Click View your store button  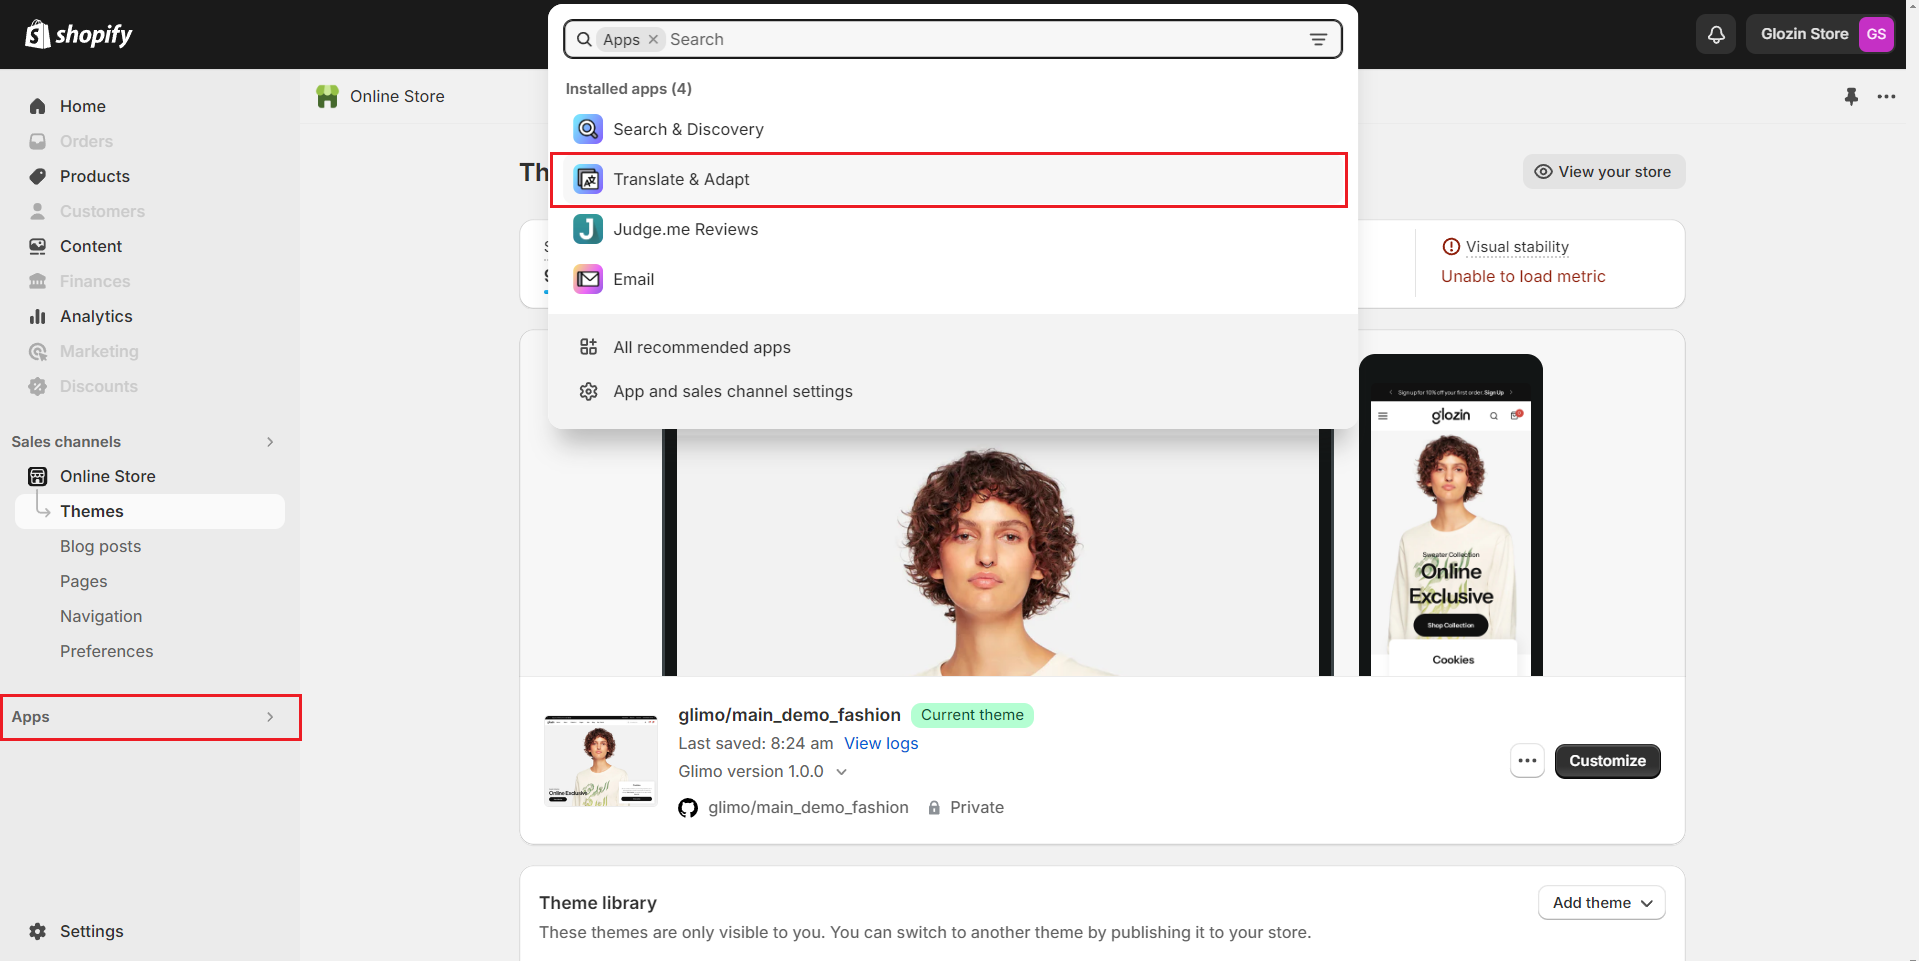tap(1603, 171)
